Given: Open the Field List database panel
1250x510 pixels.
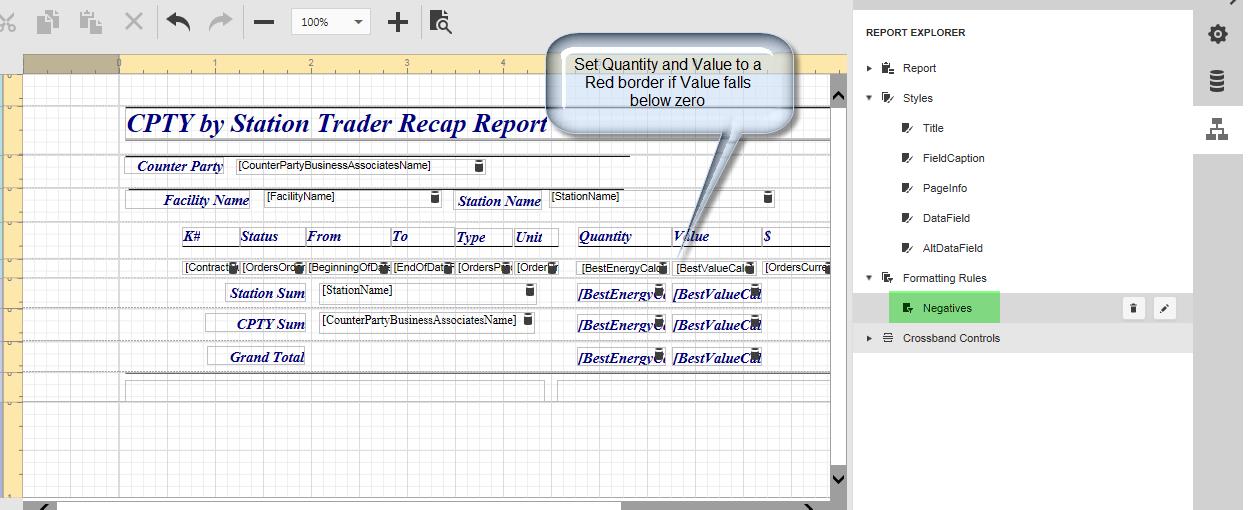Looking at the screenshot, I should 1217,81.
